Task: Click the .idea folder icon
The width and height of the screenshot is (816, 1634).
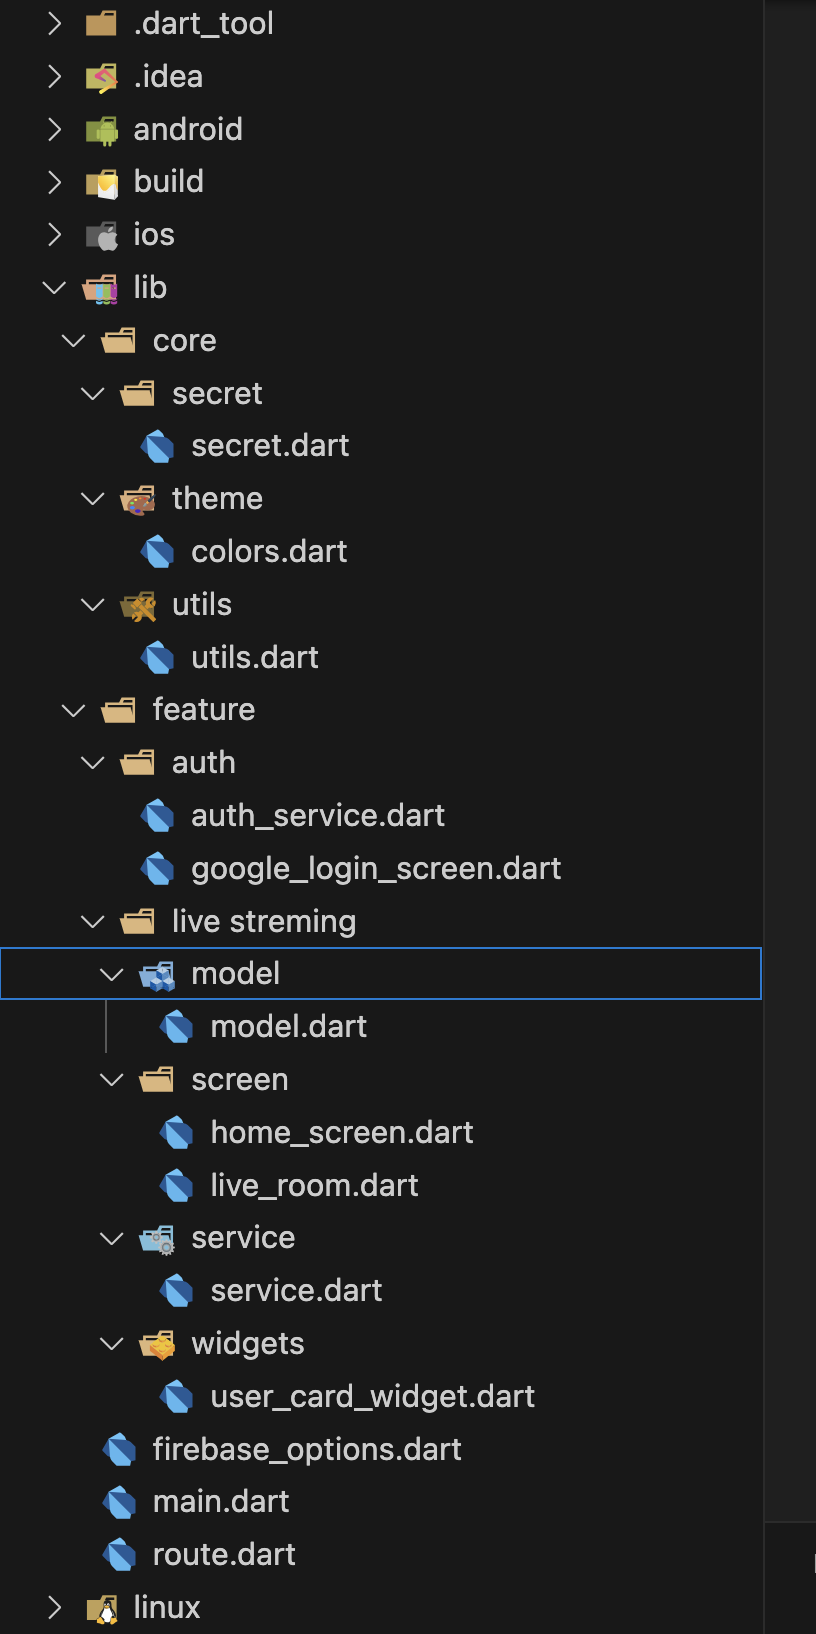Action: pyautogui.click(x=101, y=77)
